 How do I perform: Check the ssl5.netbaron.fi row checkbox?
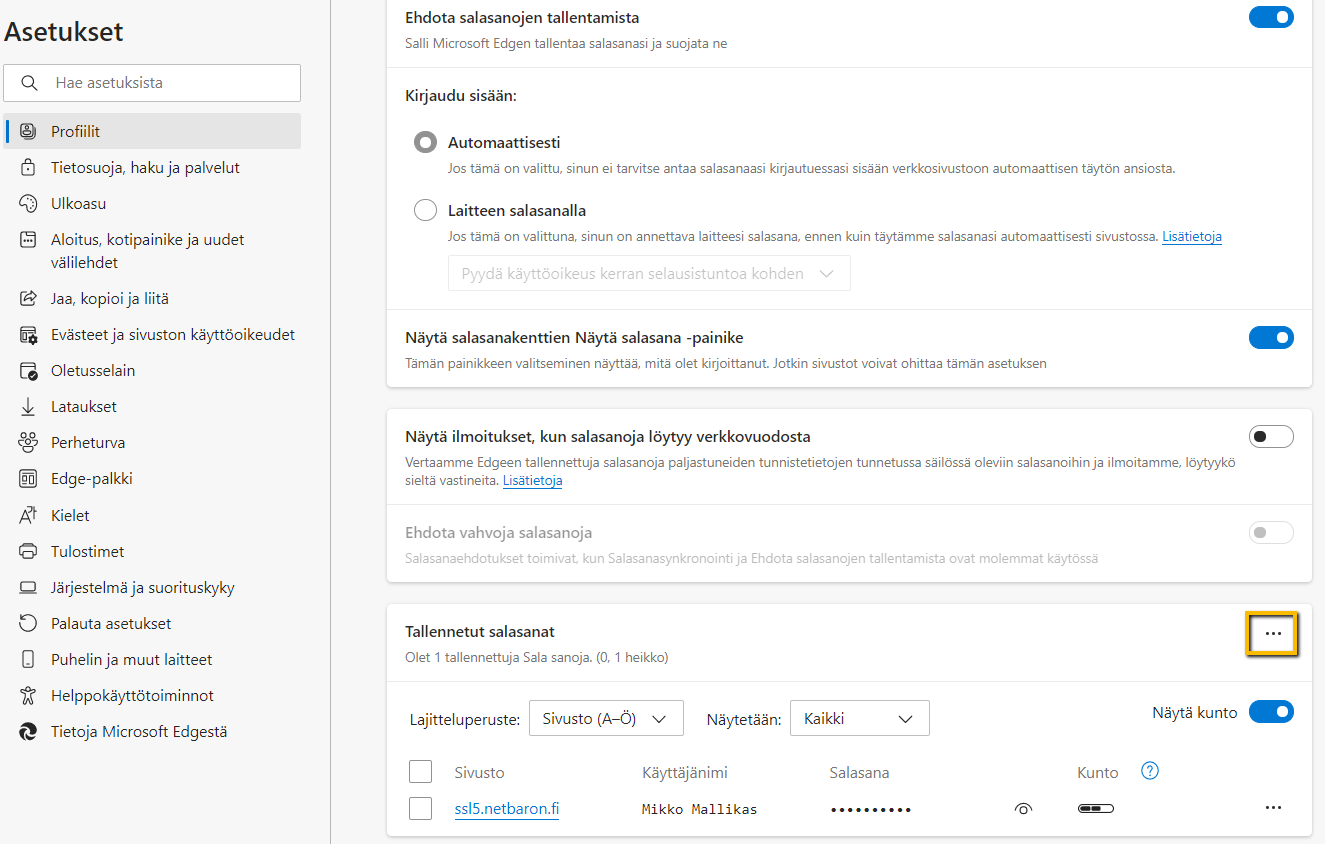(x=420, y=808)
